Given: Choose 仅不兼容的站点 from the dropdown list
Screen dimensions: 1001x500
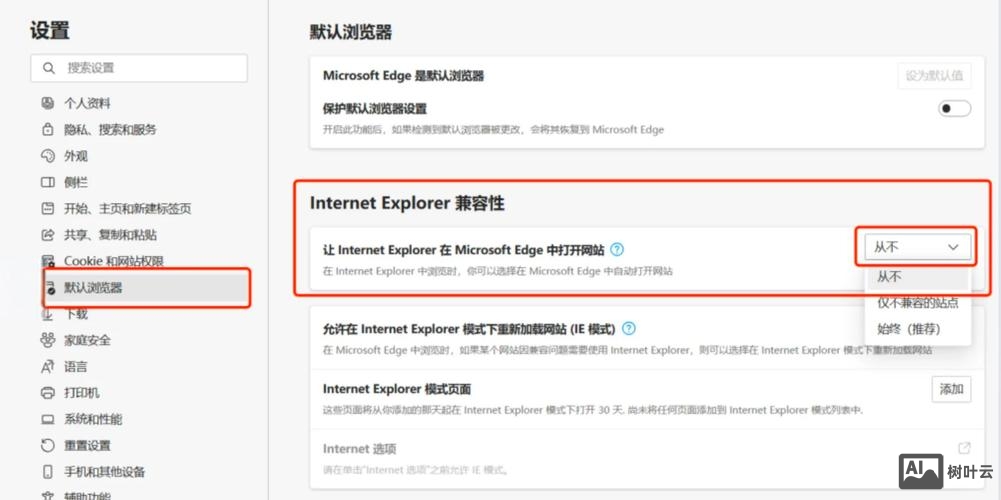Looking at the screenshot, I should point(917,303).
